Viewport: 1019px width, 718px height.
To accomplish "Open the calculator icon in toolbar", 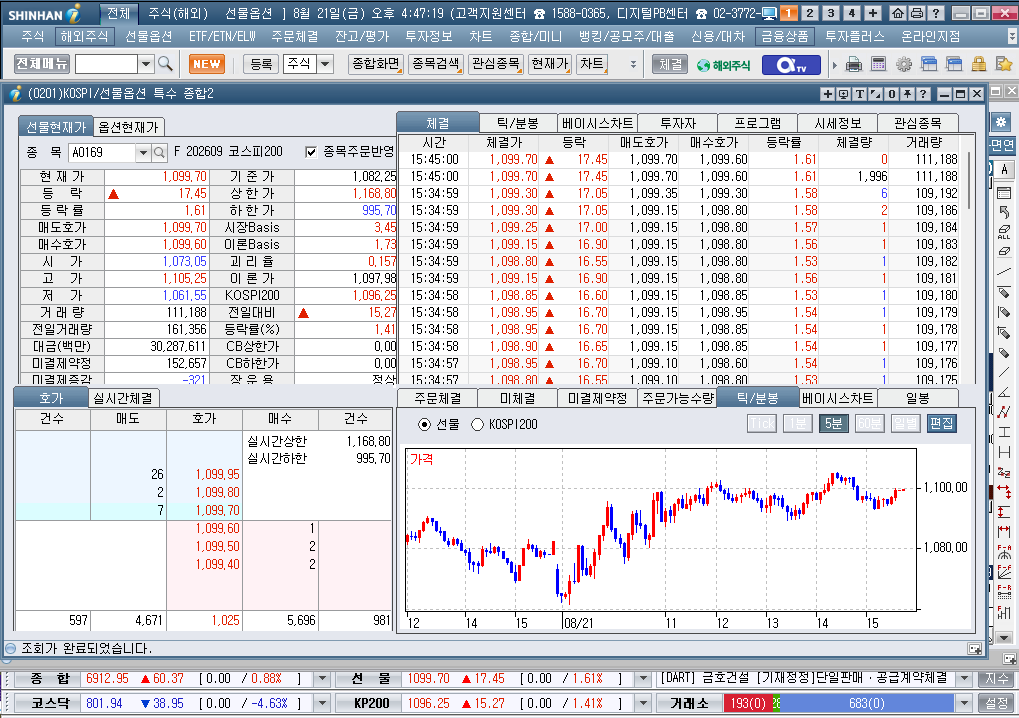I will [x=879, y=64].
